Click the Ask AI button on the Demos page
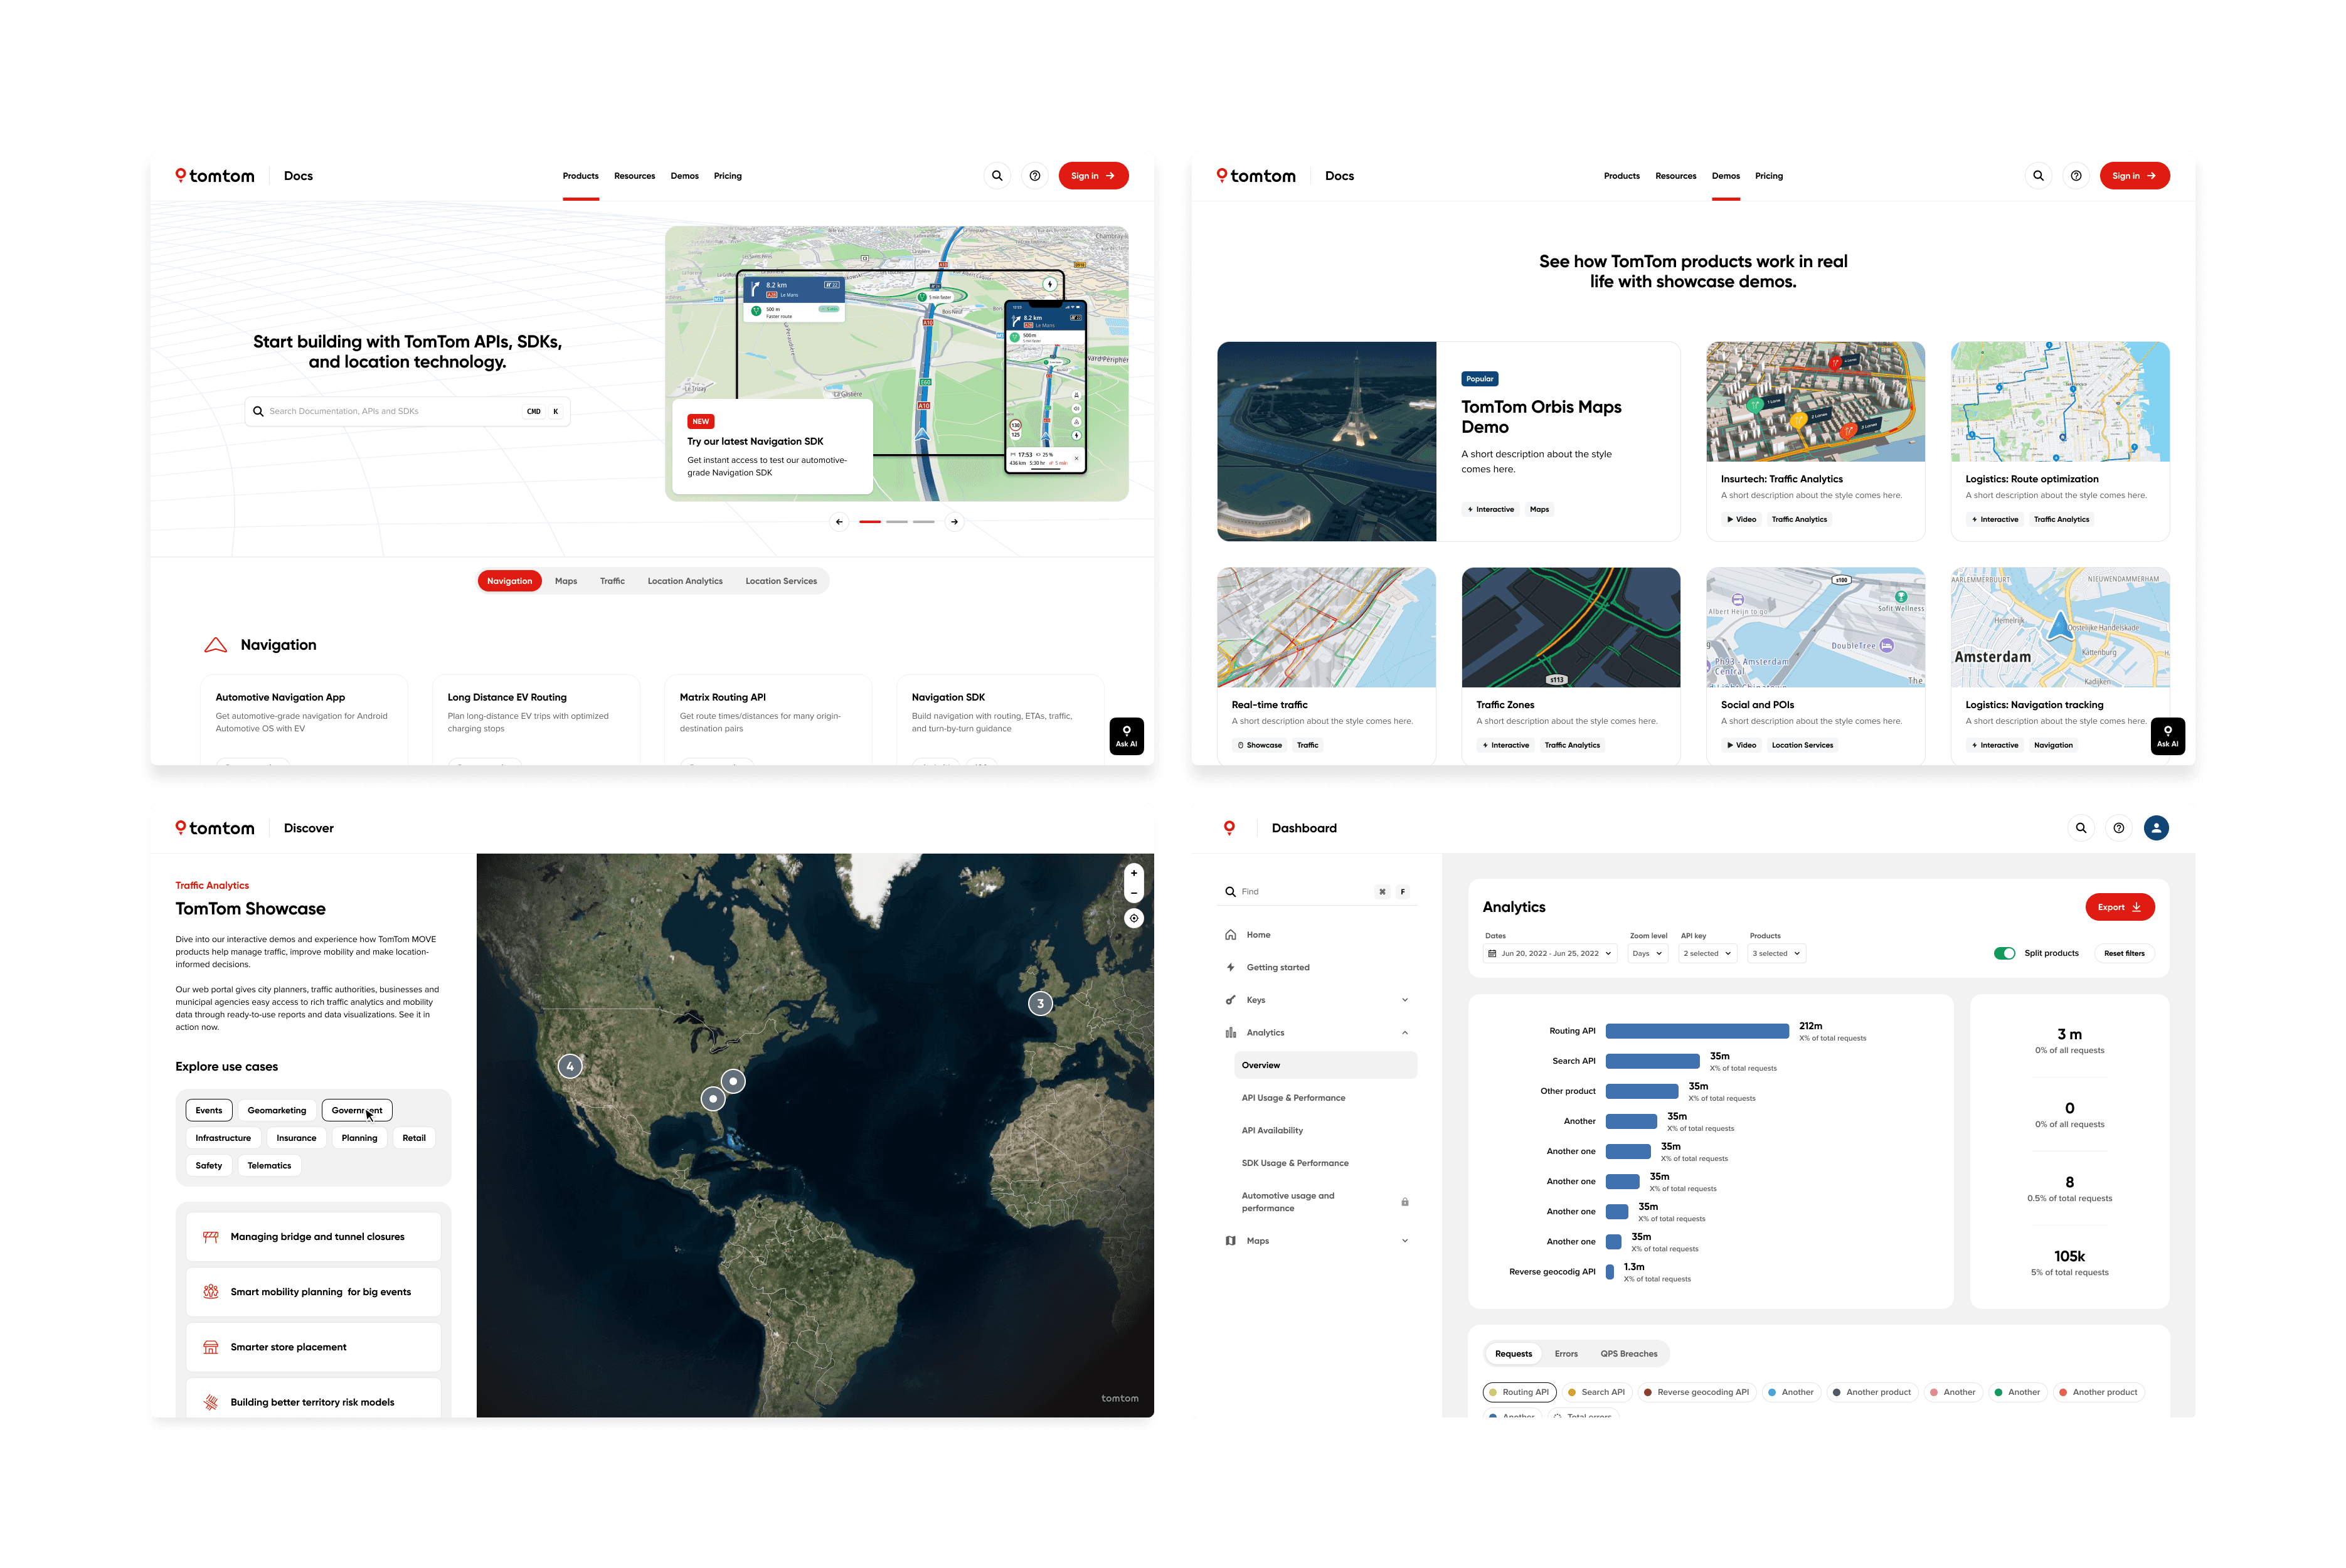 click(2167, 736)
